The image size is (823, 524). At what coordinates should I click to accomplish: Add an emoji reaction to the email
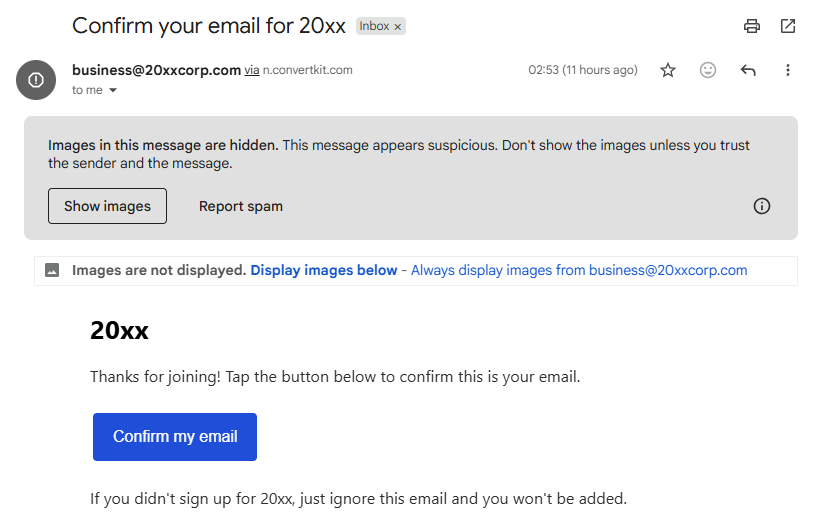coord(708,70)
